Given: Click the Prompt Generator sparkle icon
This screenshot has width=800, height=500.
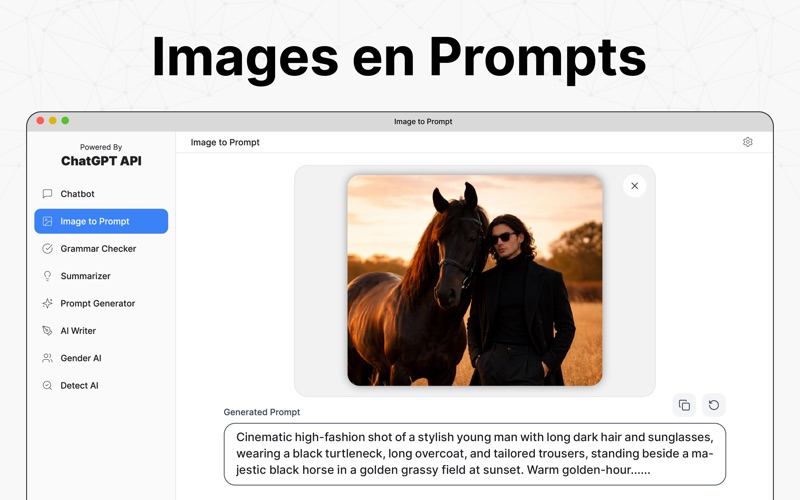Looking at the screenshot, I should [47, 304].
